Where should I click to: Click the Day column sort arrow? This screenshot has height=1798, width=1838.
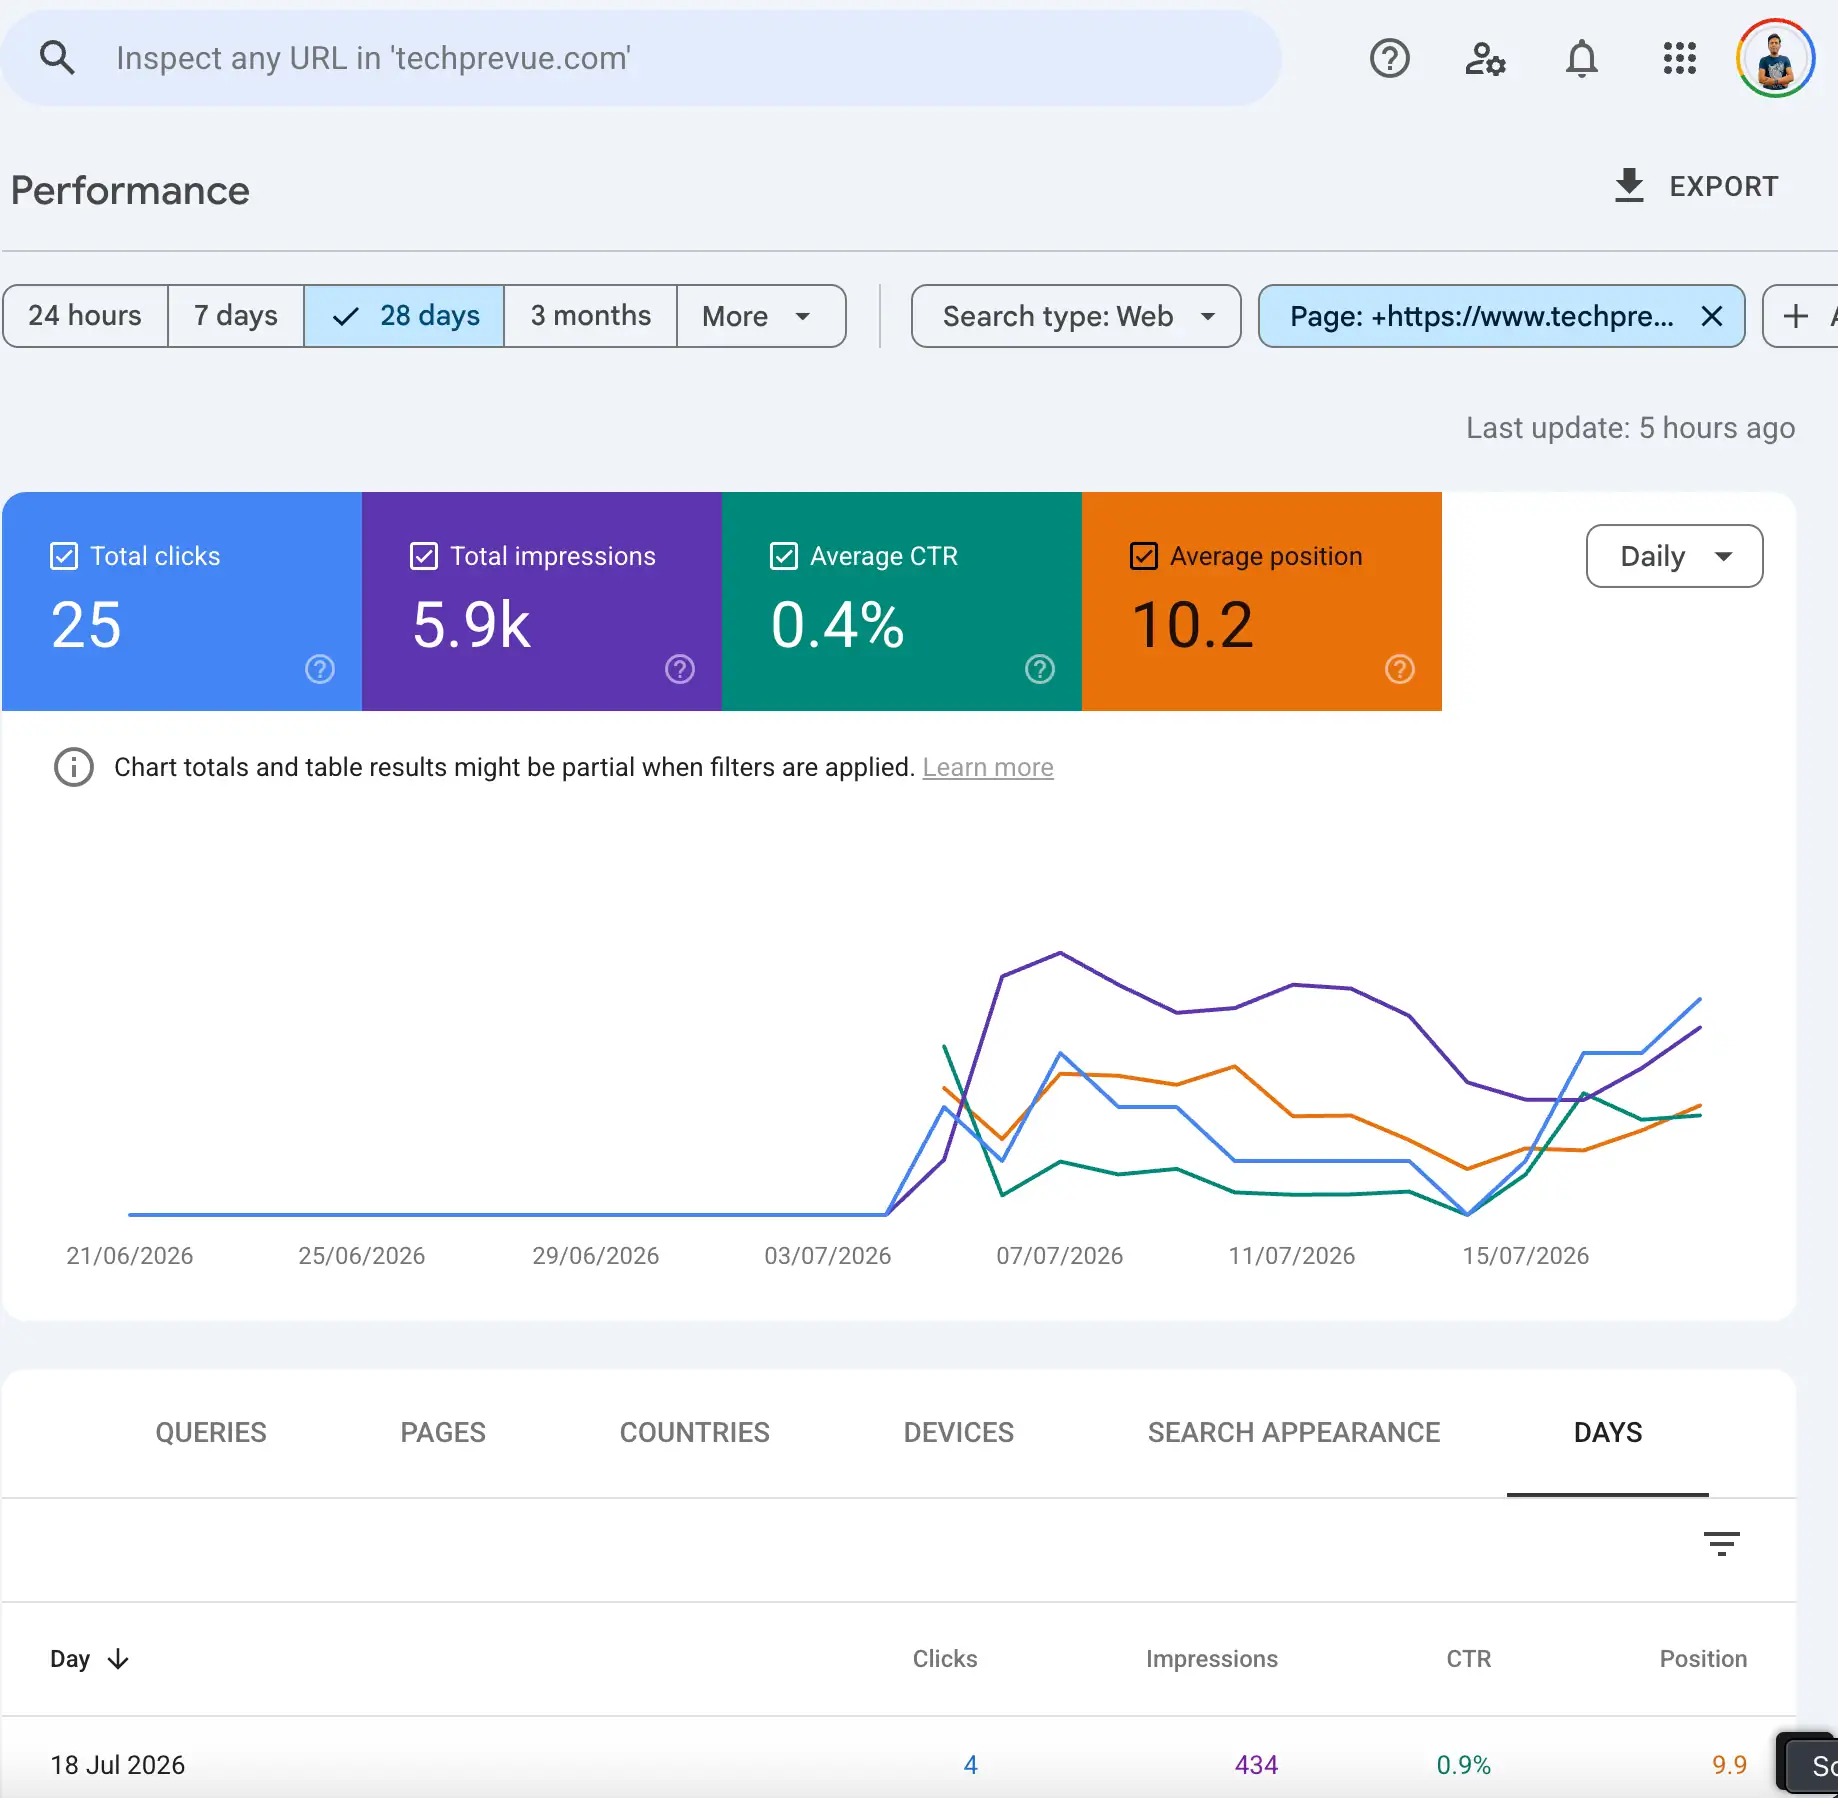pos(118,1659)
